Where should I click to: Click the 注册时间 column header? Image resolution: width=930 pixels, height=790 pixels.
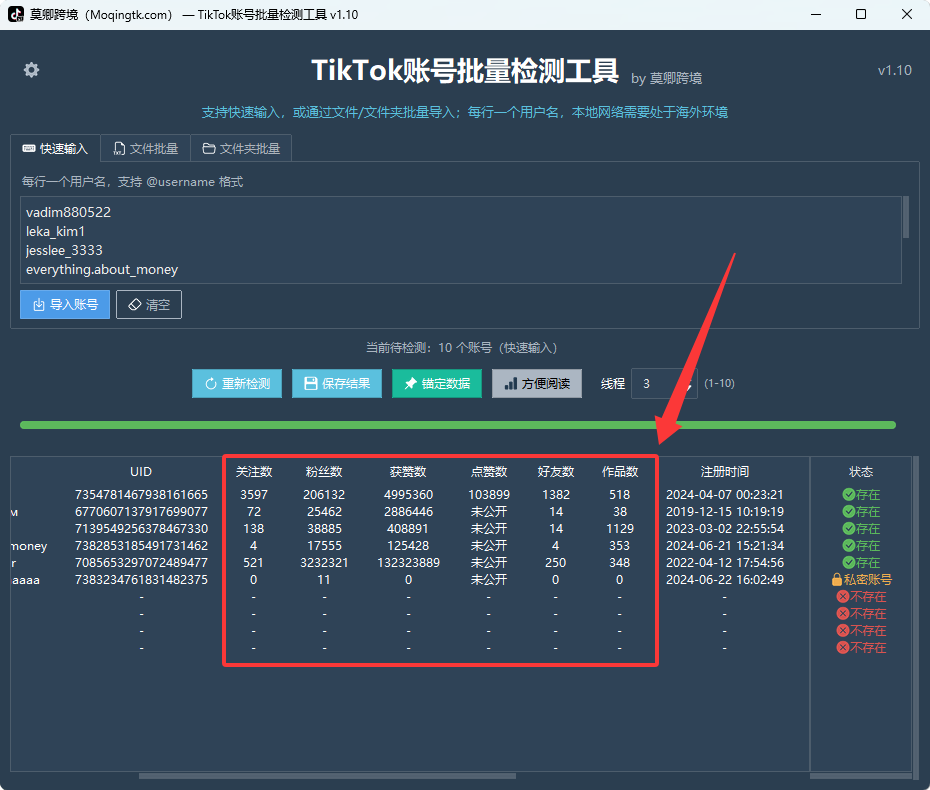point(725,472)
